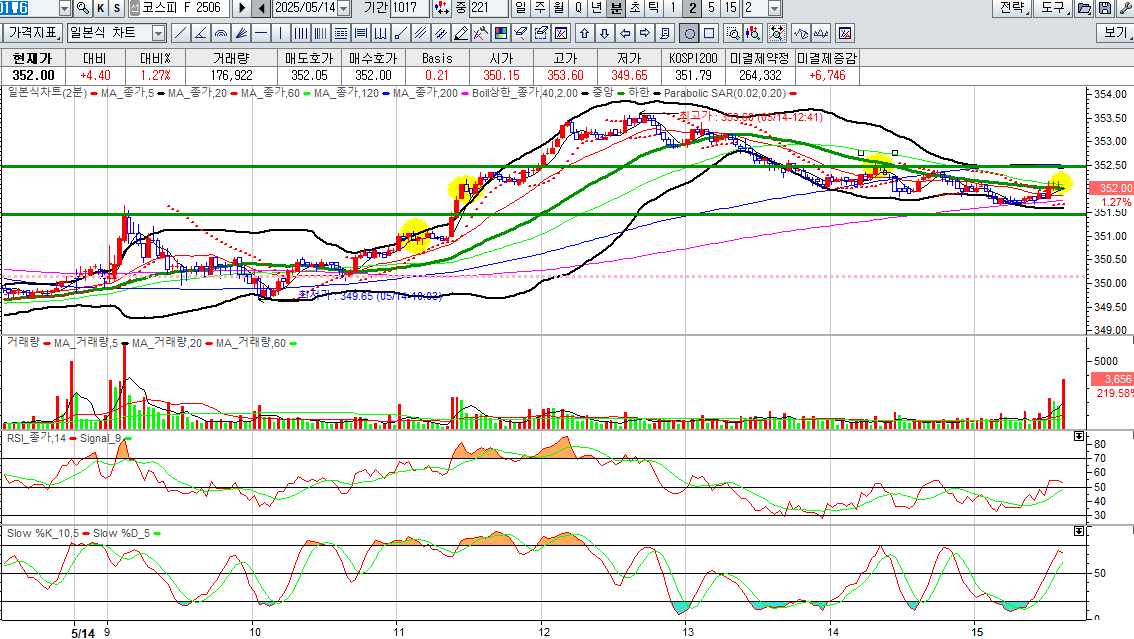Open the 도구 tools menu
This screenshot has height=639, width=1134.
[1052, 8]
